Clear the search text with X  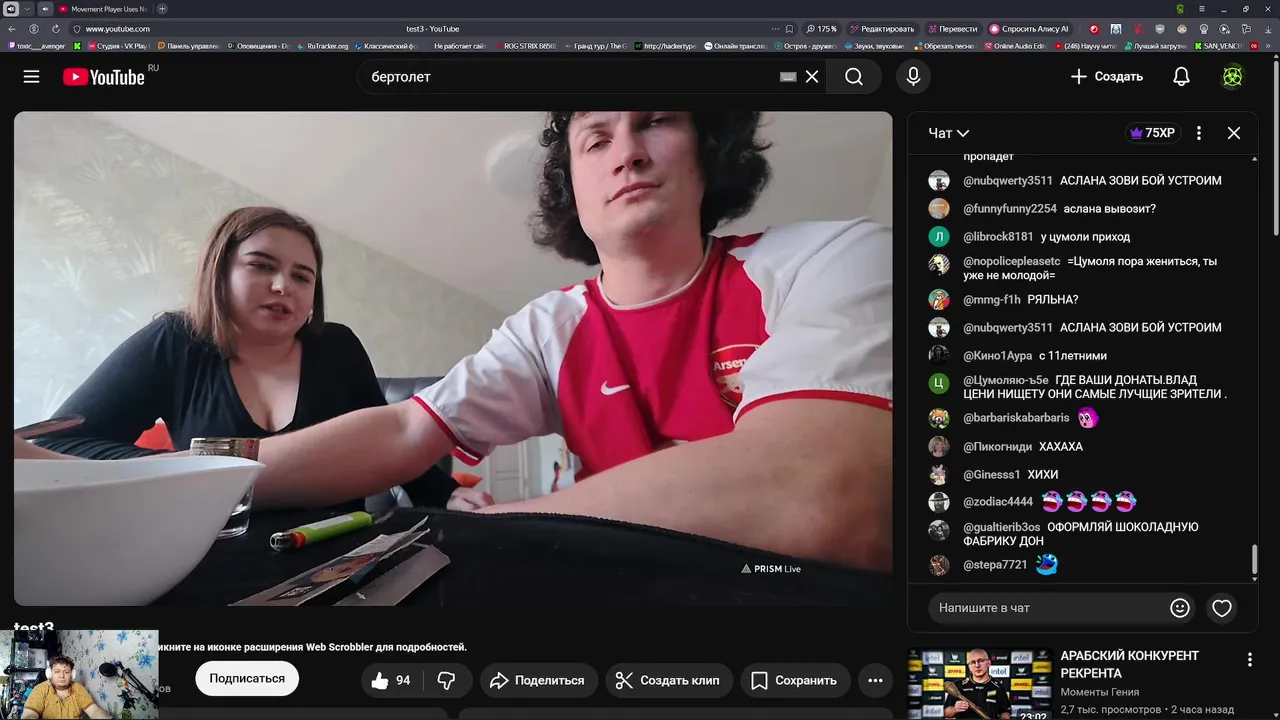[x=812, y=77]
